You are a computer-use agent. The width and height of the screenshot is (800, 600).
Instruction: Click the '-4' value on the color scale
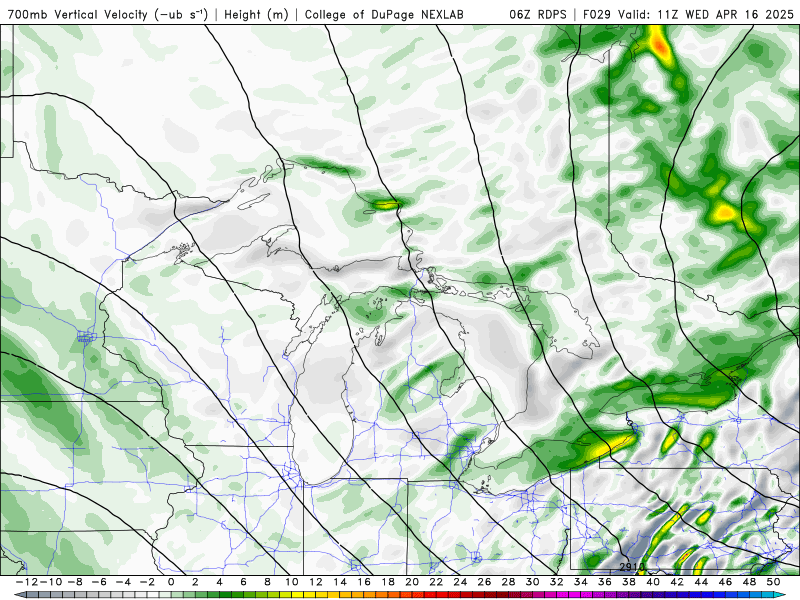point(121,582)
